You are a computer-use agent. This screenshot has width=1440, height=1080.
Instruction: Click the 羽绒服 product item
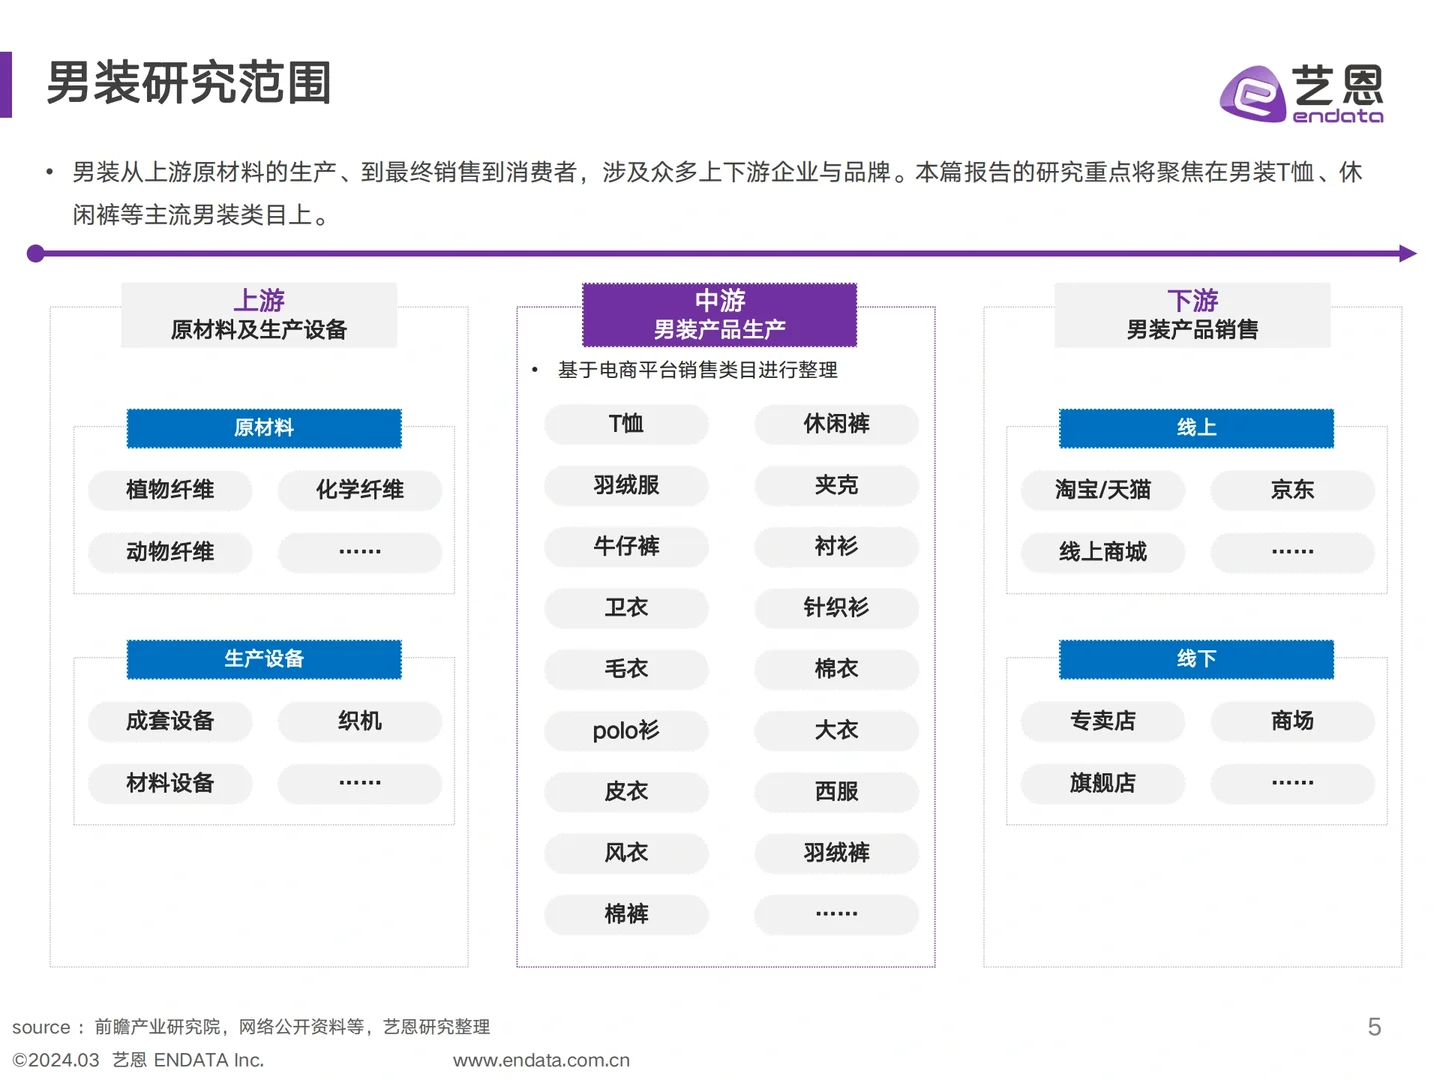tap(626, 486)
